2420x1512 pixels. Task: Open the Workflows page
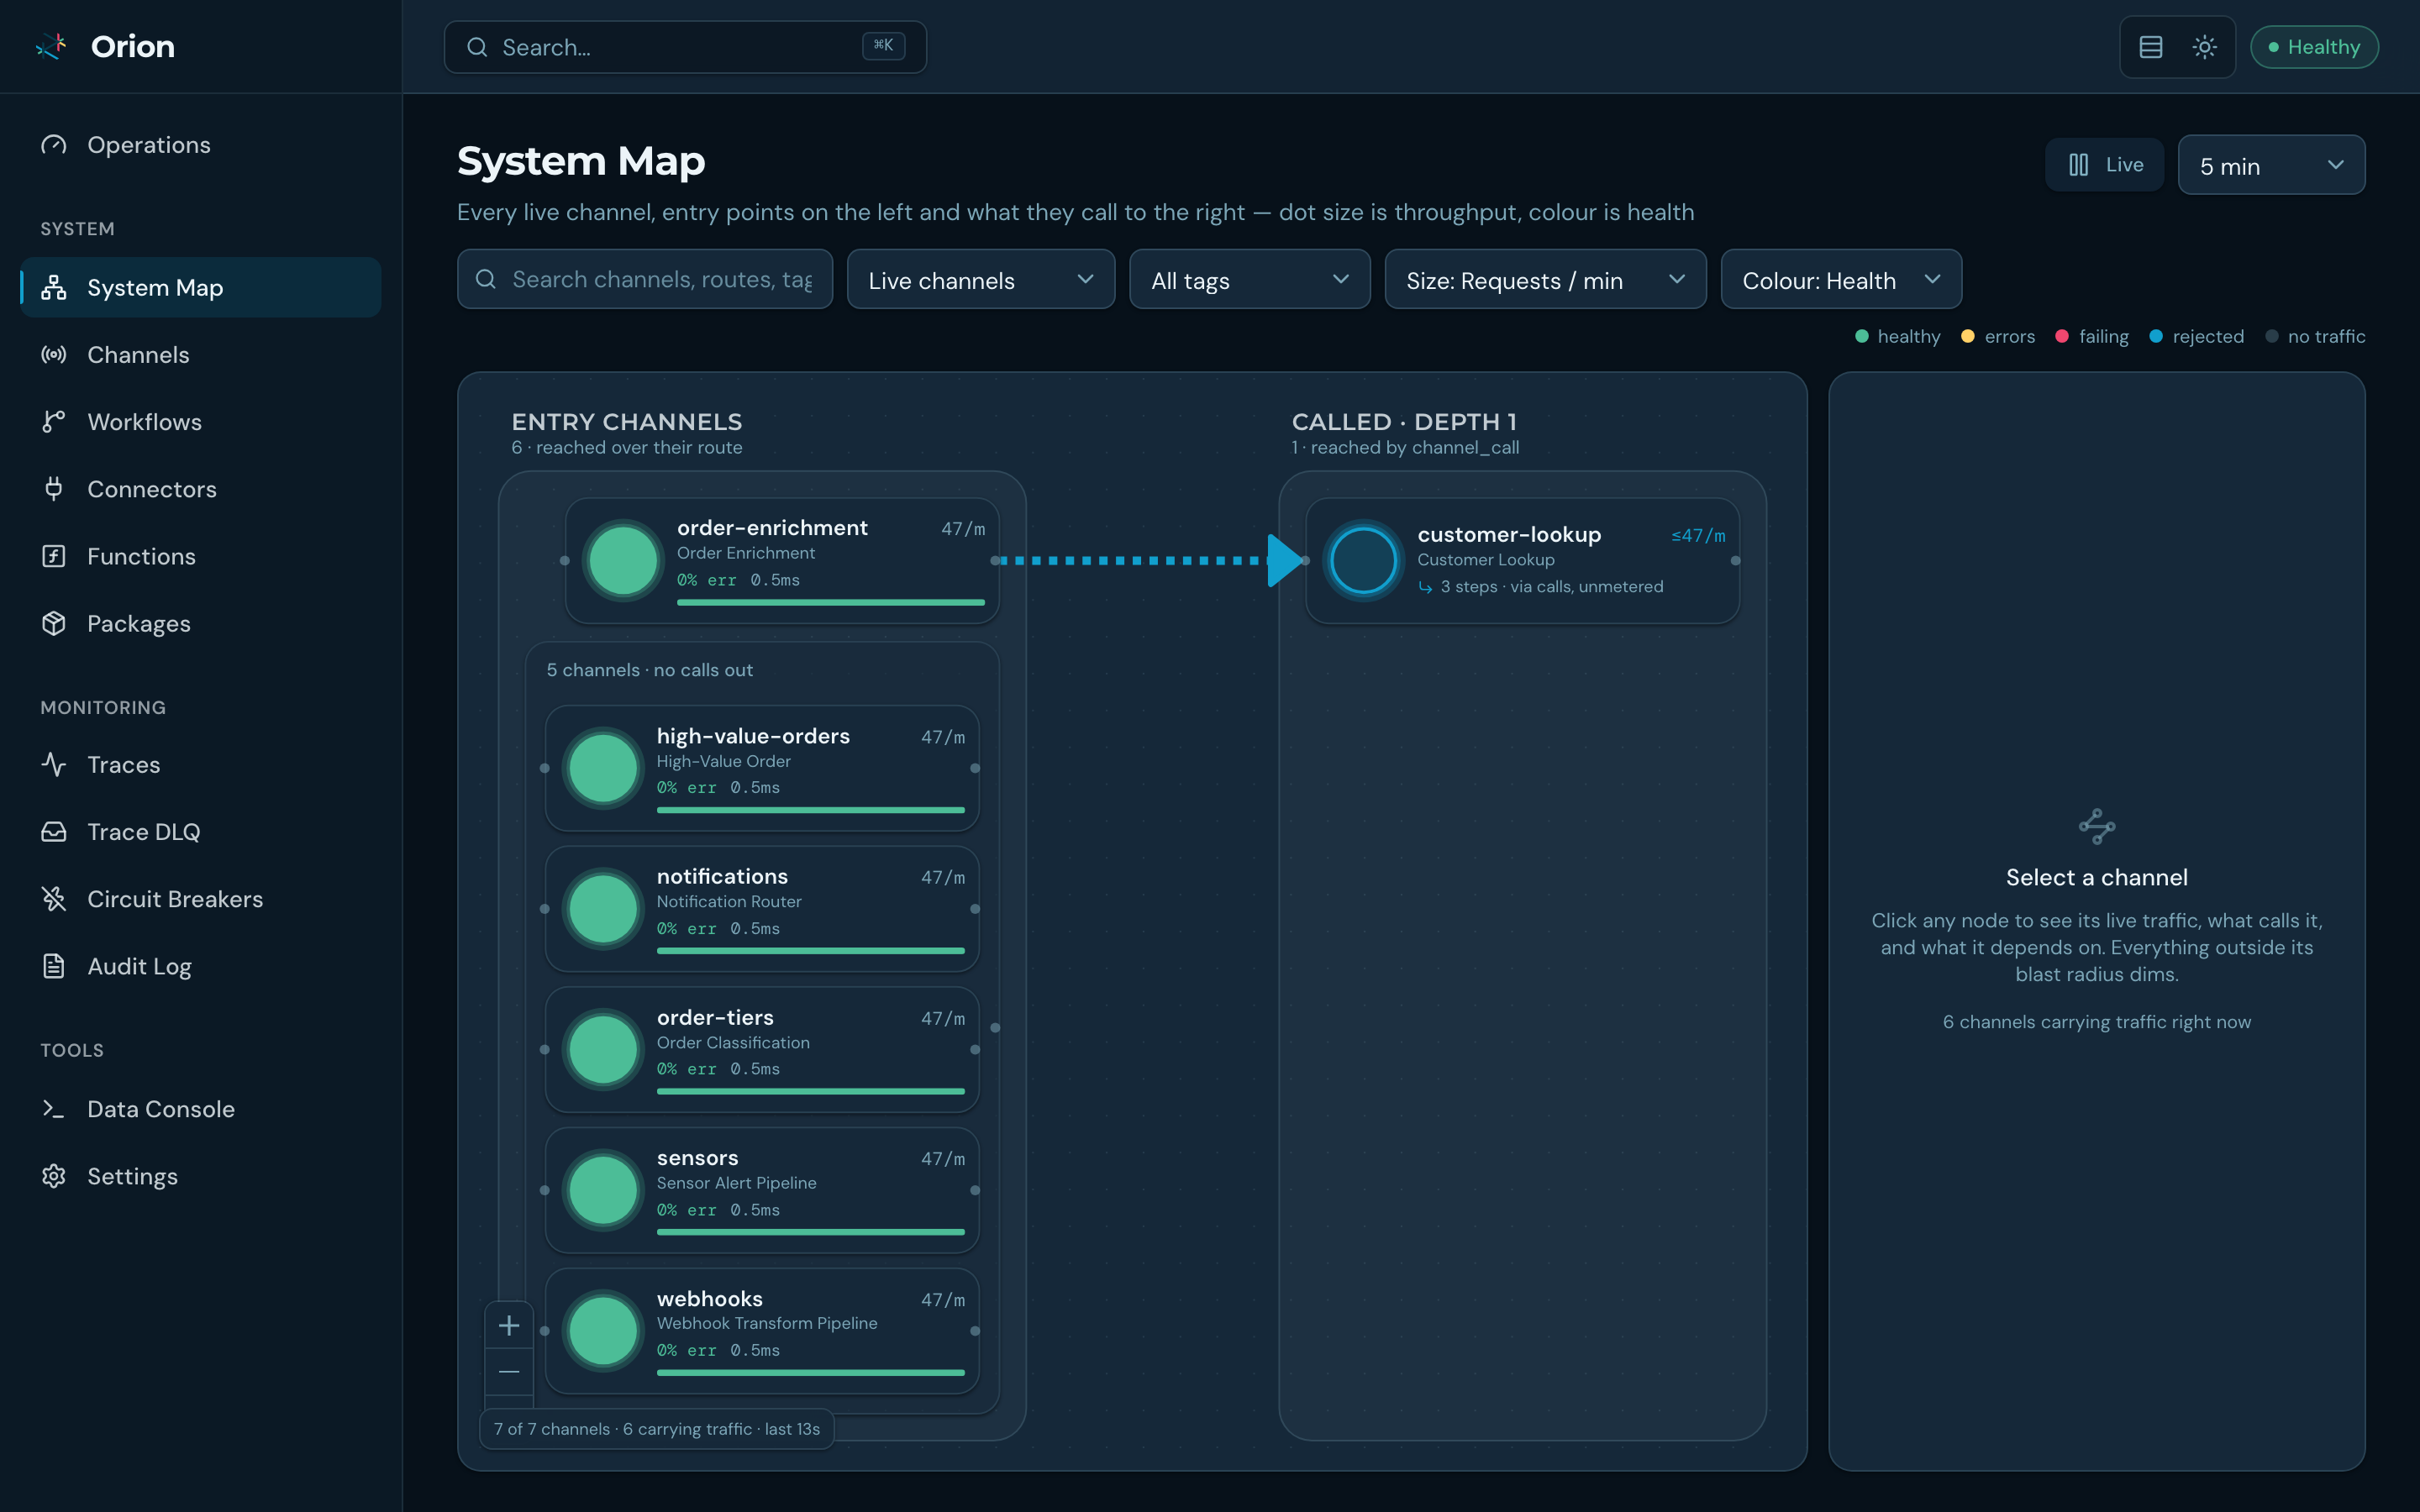click(x=200, y=422)
